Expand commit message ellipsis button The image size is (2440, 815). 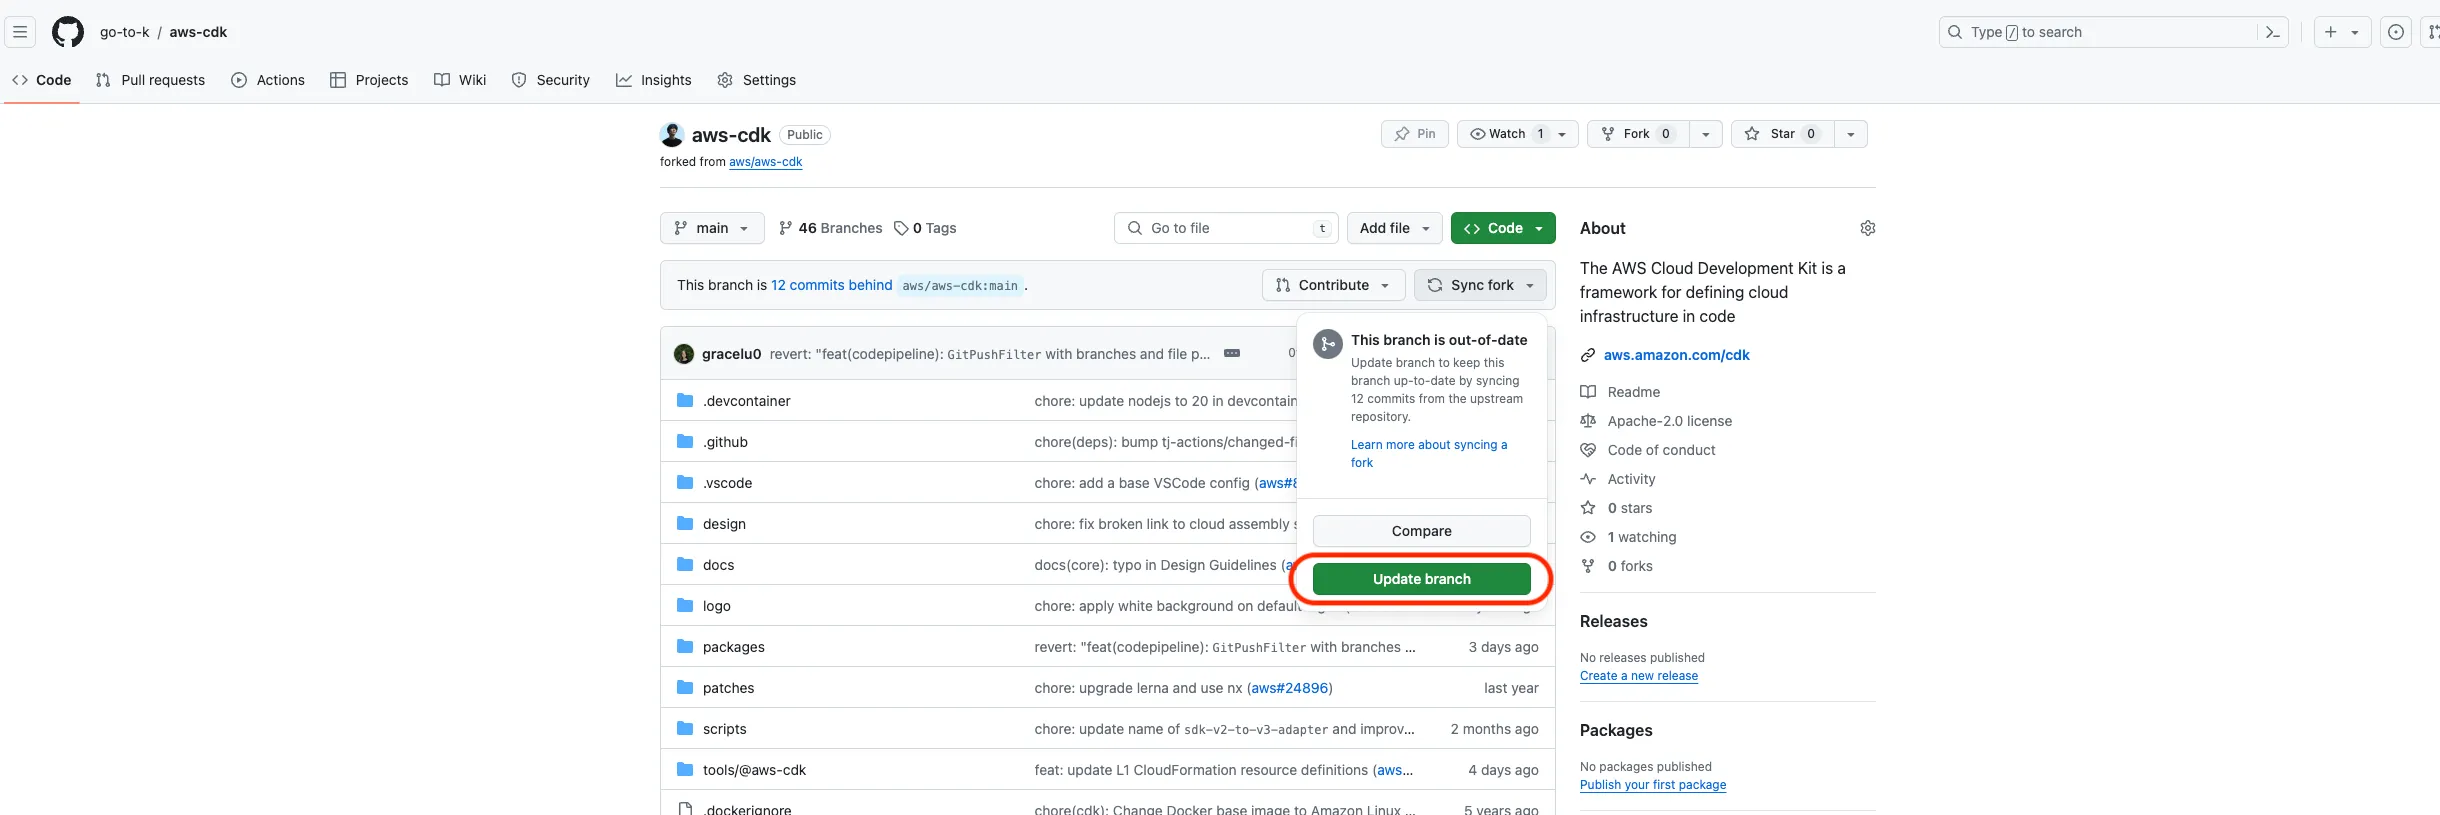point(1232,353)
